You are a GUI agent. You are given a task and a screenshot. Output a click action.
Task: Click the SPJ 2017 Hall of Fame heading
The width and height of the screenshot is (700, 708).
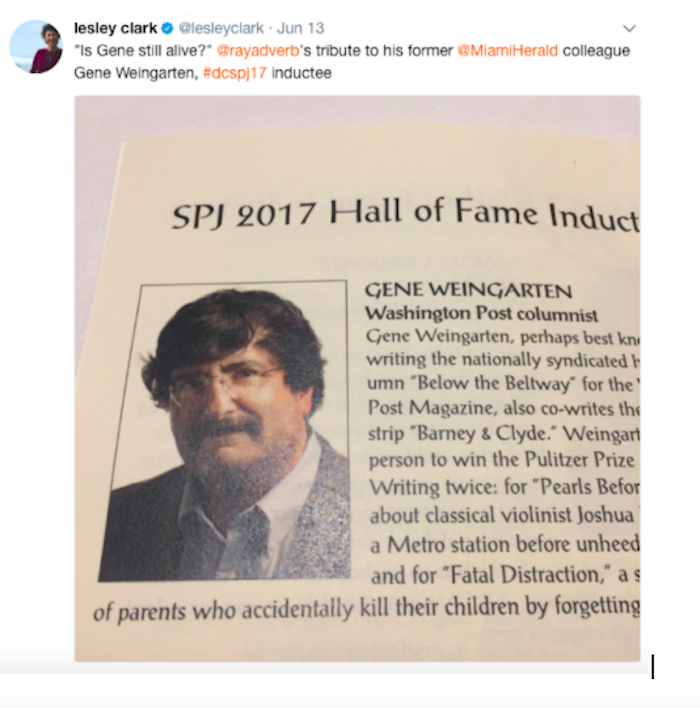405,214
